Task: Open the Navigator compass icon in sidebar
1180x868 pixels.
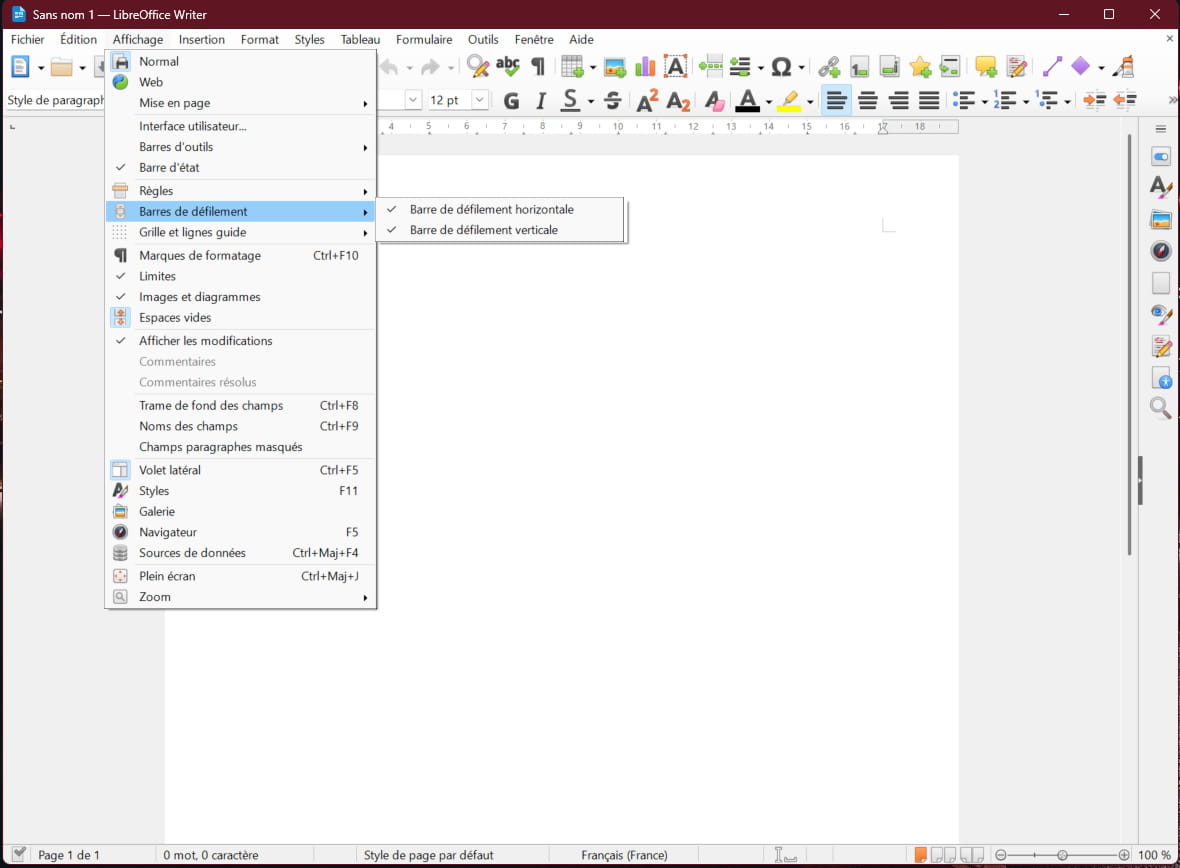Action: [x=1160, y=251]
